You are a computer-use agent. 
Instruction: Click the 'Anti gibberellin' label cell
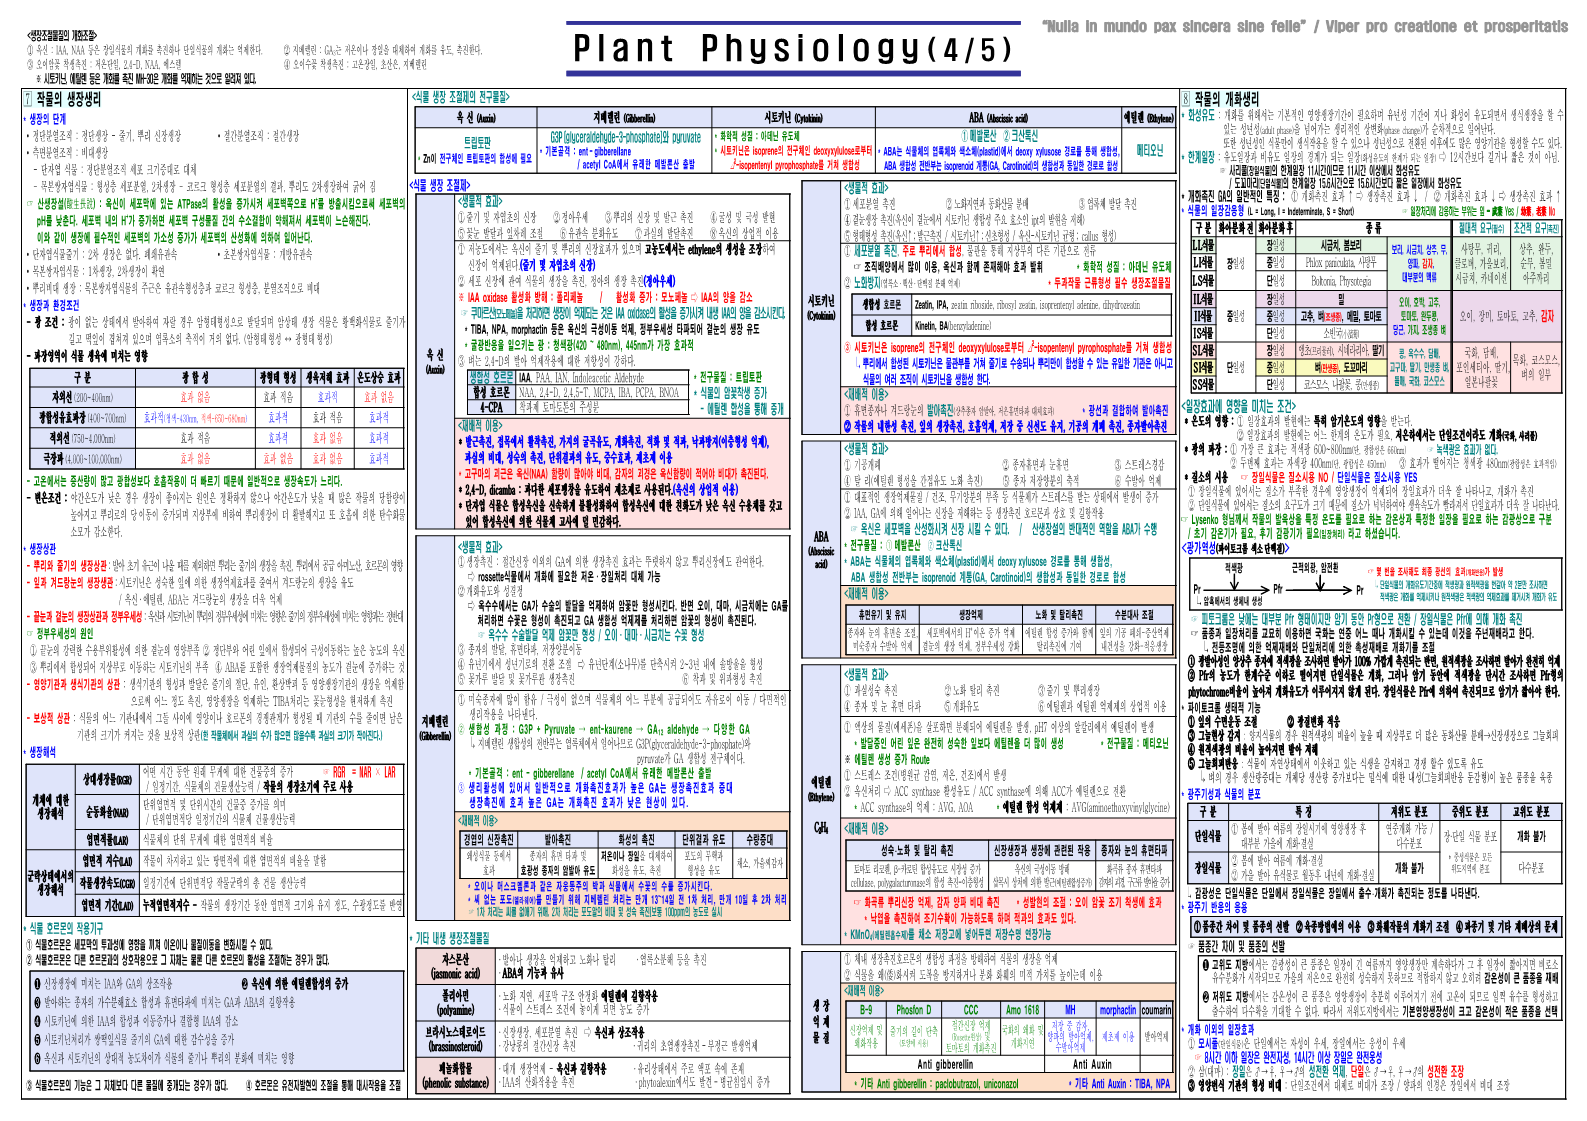[x=945, y=1064]
